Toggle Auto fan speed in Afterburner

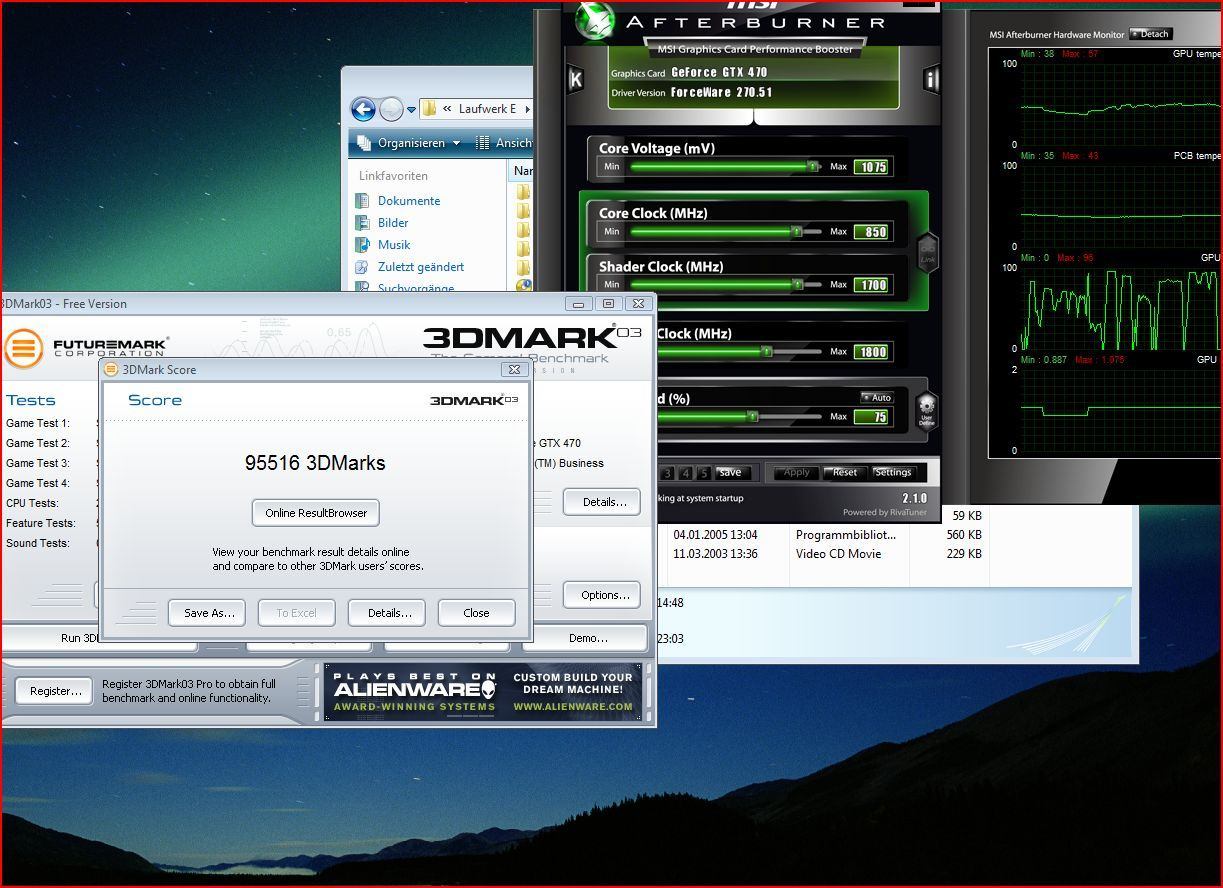[877, 398]
